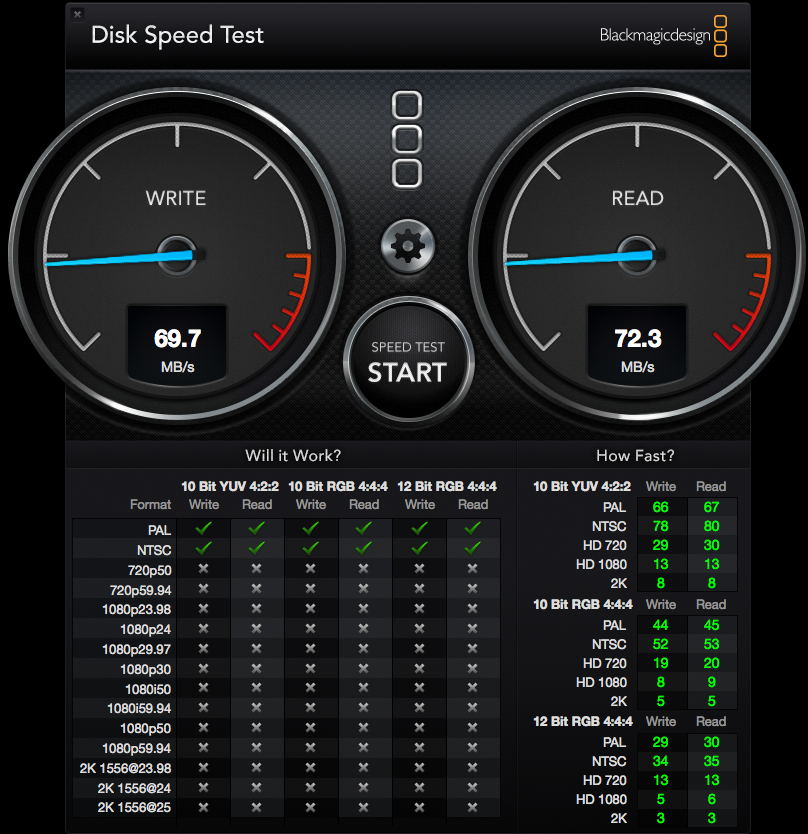This screenshot has width=808, height=834.
Task: Click the 12 Bit RGB HD 1080 read value
Action: tap(712, 799)
